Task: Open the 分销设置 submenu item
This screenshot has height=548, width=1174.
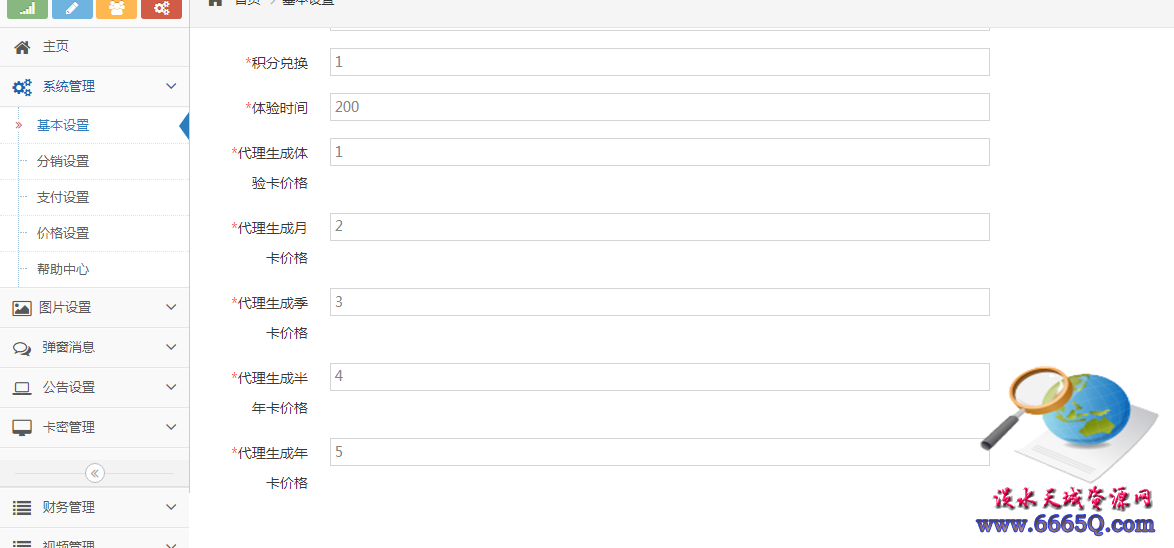Action: (x=63, y=162)
